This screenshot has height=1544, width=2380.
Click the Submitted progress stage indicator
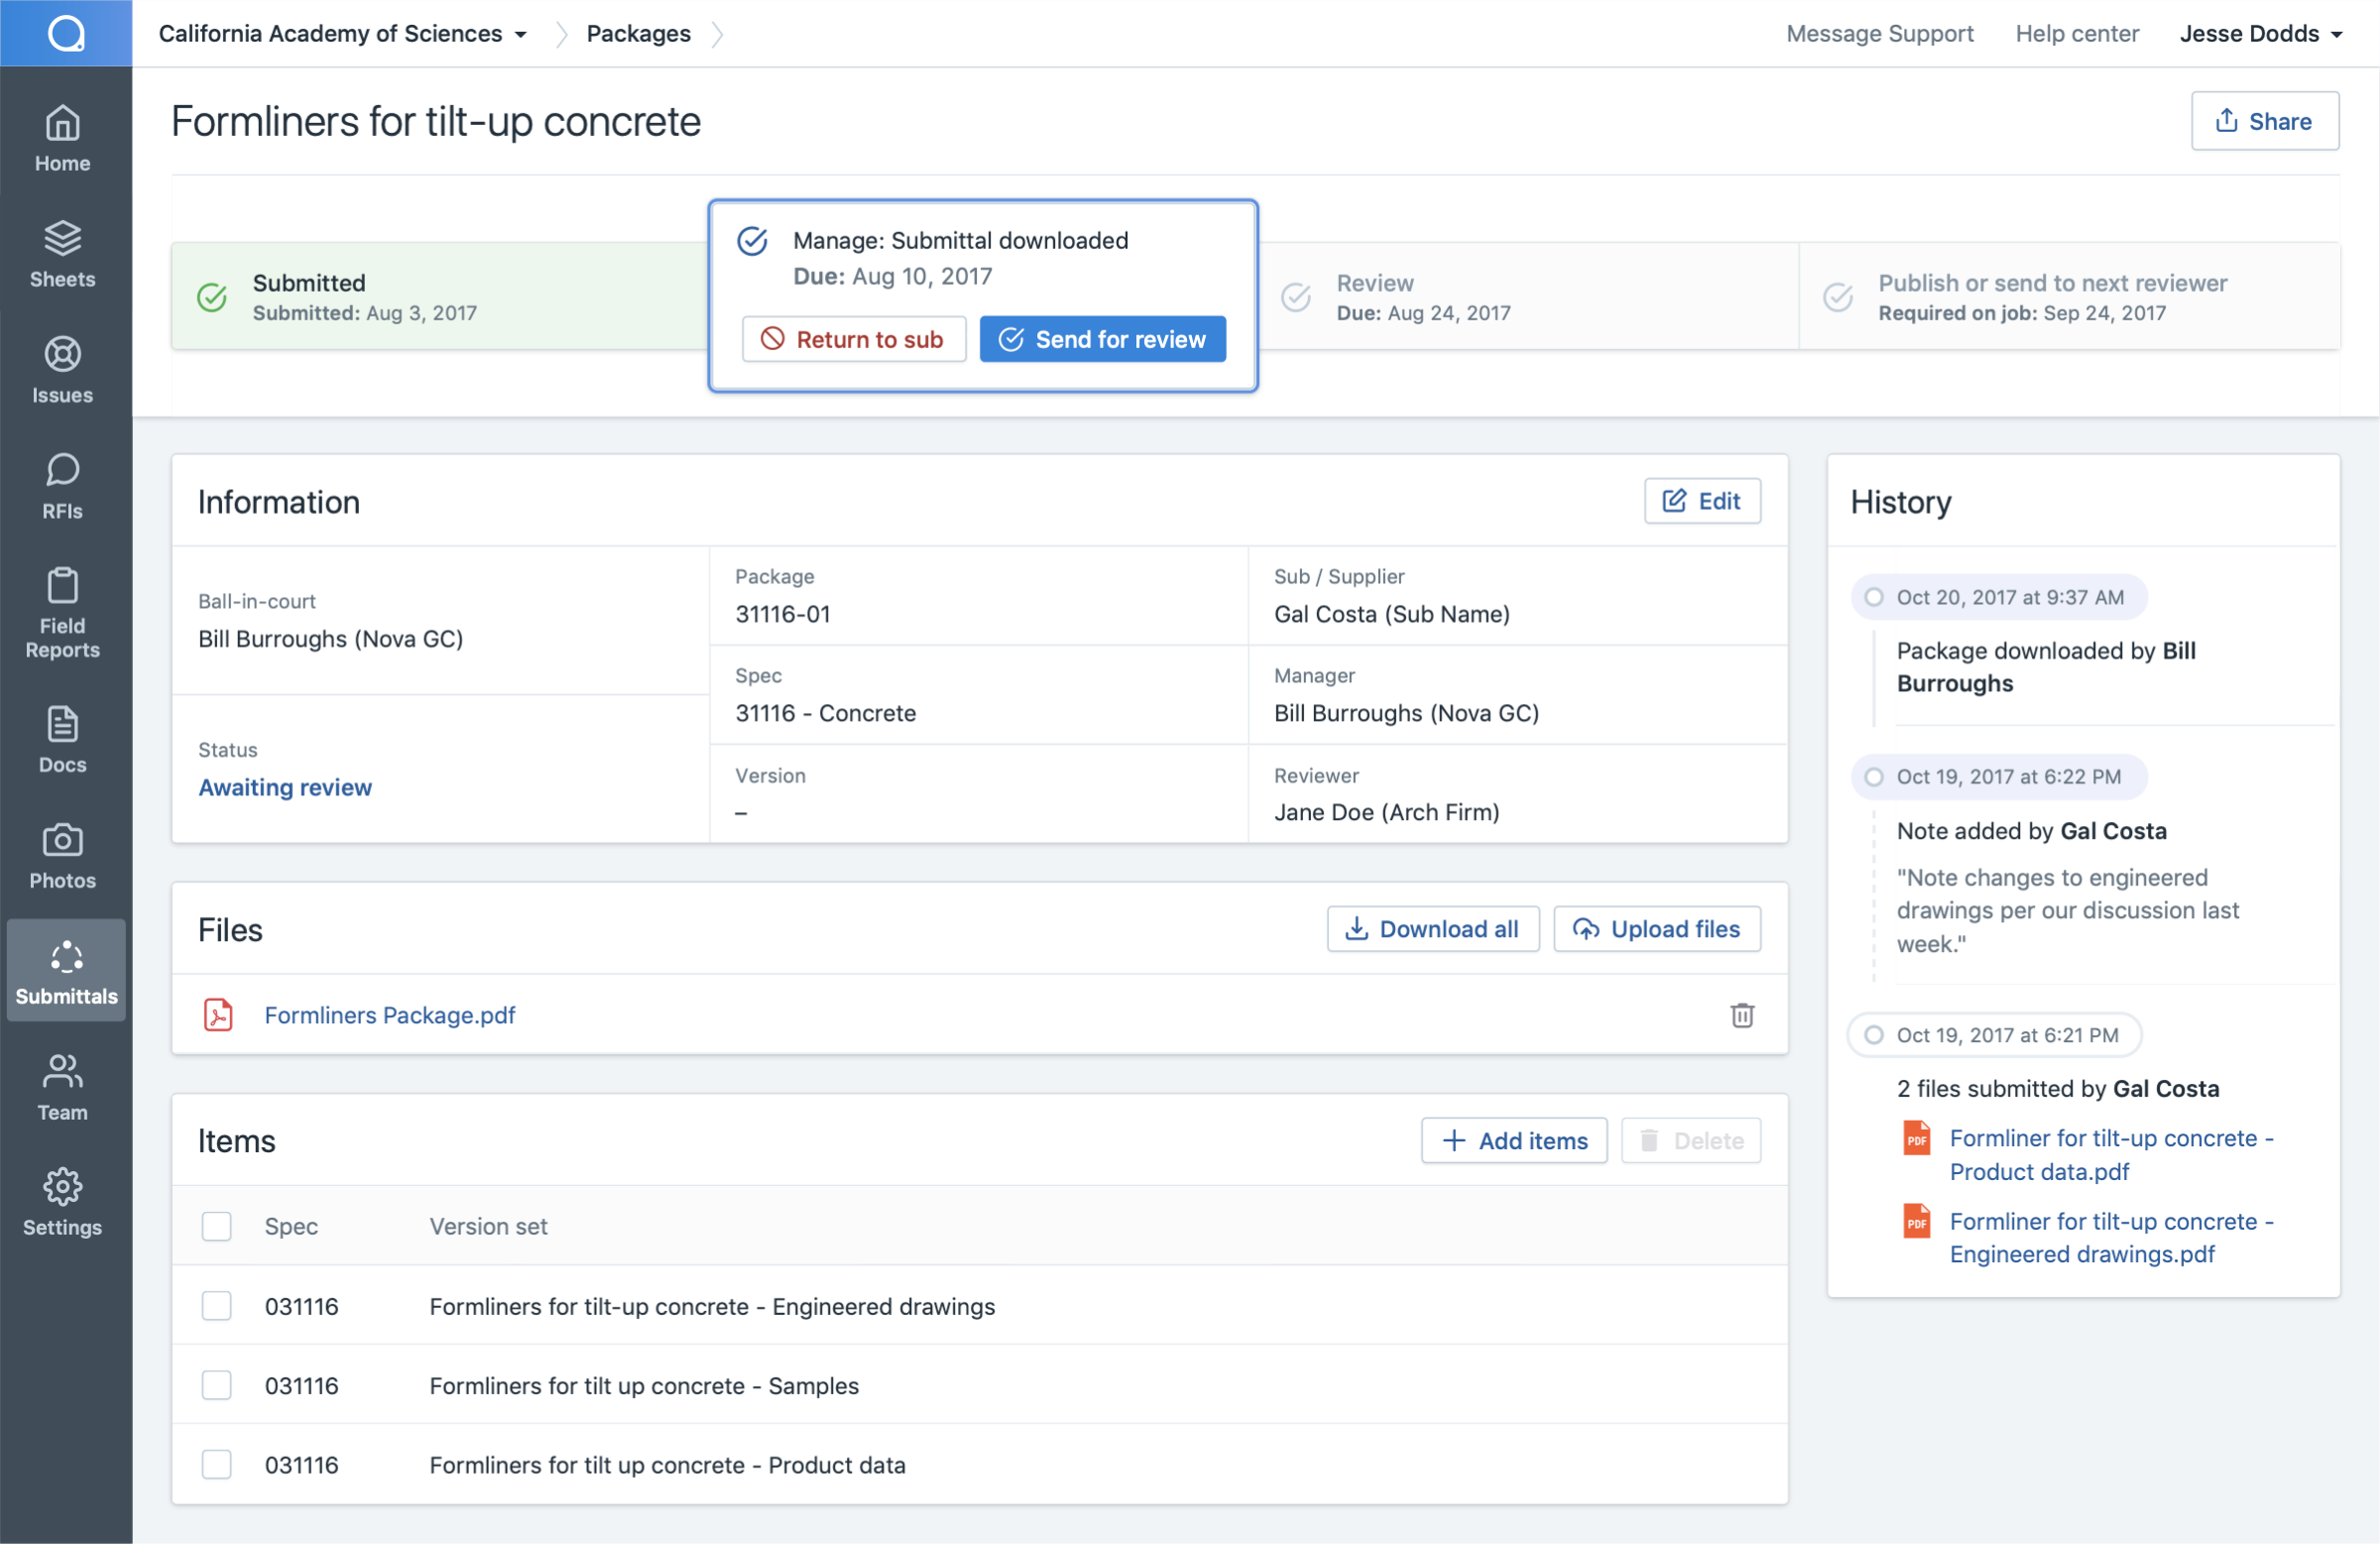click(211, 297)
